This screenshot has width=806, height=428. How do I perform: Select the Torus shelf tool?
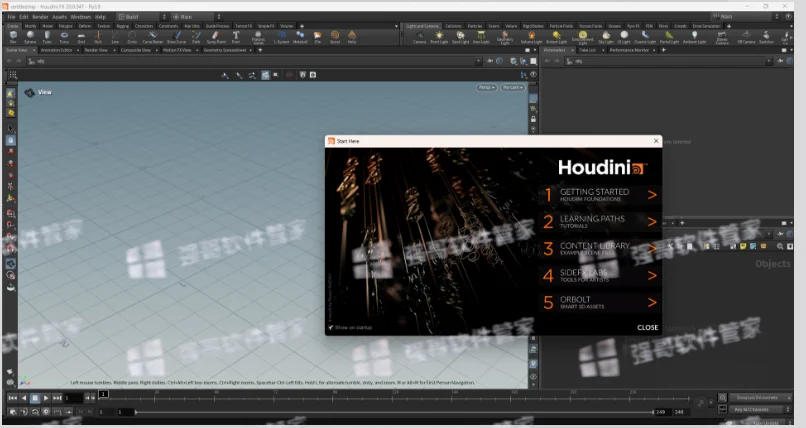click(x=64, y=37)
